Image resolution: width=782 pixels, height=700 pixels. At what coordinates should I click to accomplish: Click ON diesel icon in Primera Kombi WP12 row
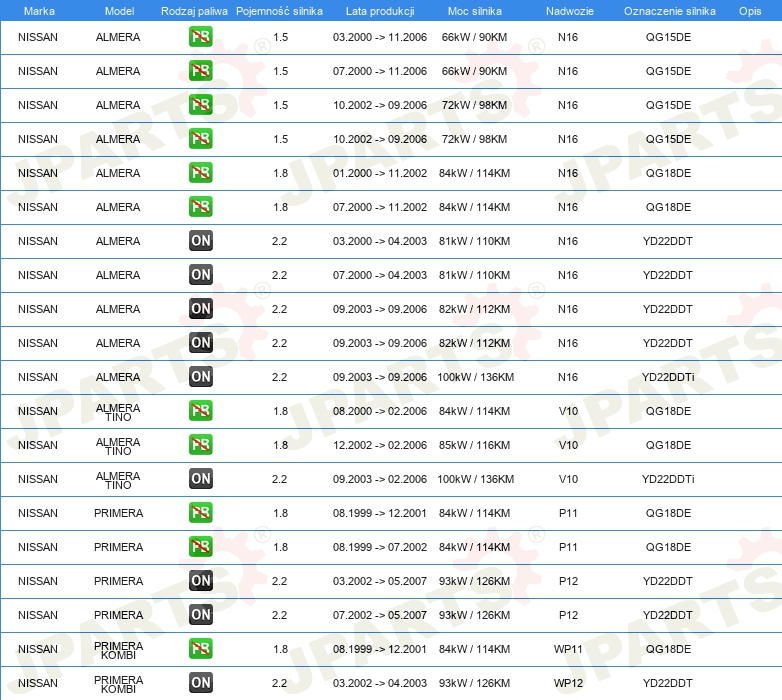200,683
